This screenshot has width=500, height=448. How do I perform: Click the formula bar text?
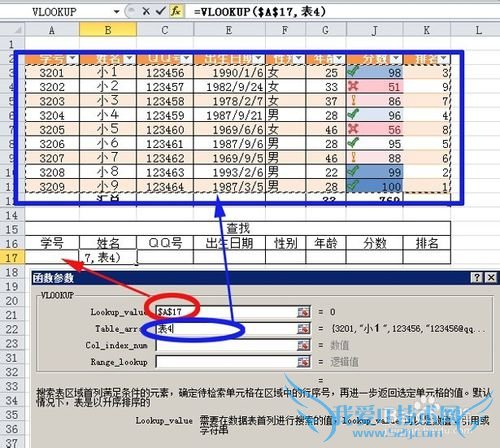(260, 12)
